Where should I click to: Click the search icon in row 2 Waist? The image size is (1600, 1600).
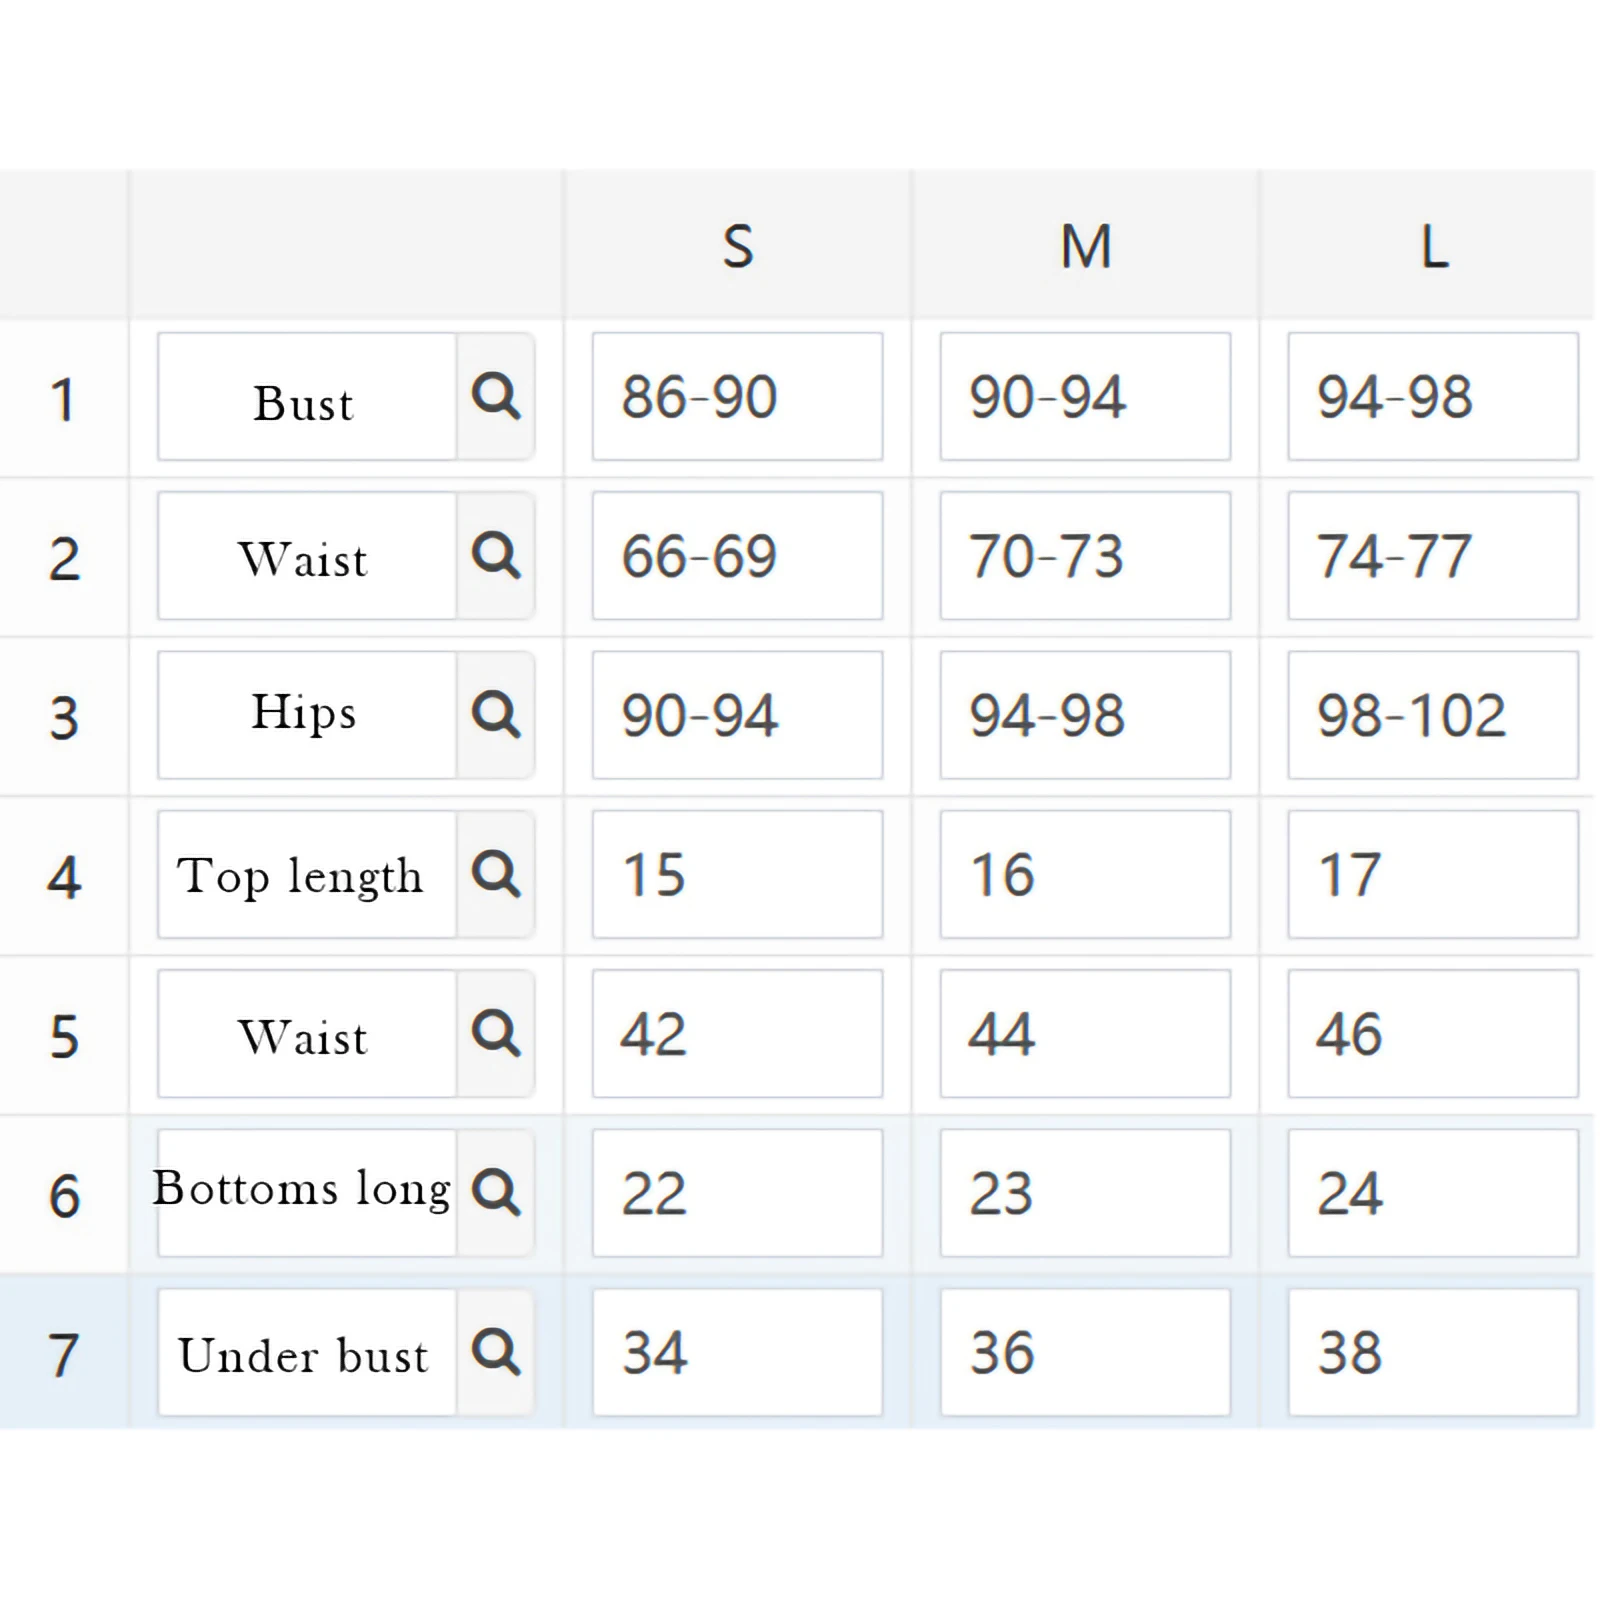tap(496, 556)
